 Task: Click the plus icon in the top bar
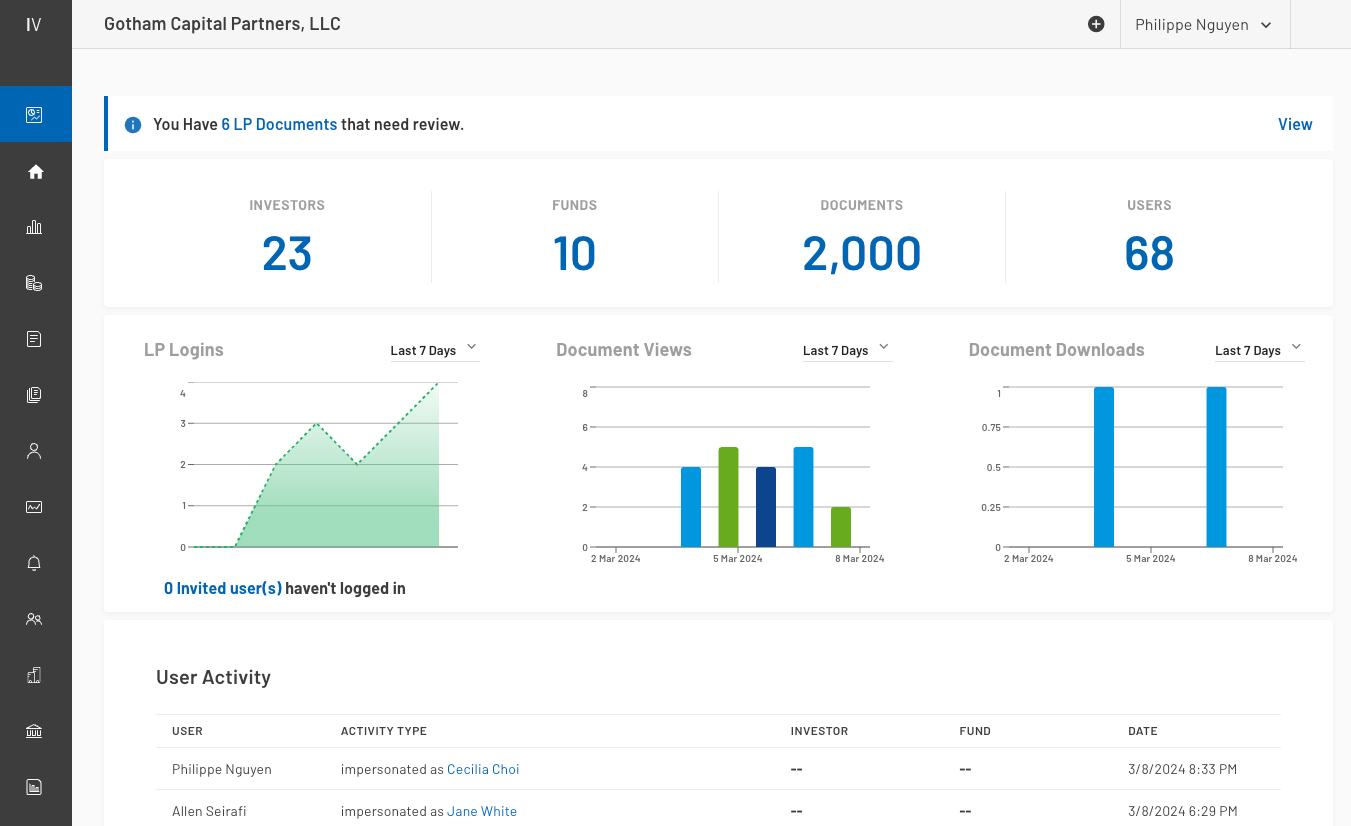point(1096,24)
